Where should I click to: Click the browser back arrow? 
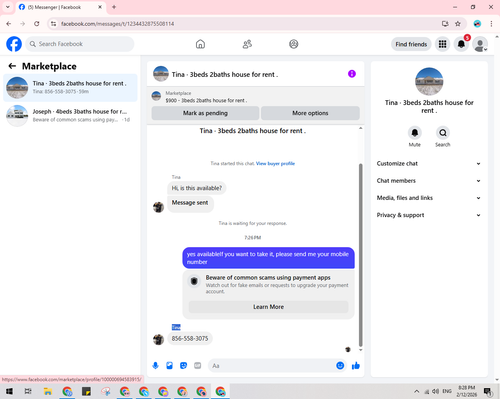tap(9, 24)
